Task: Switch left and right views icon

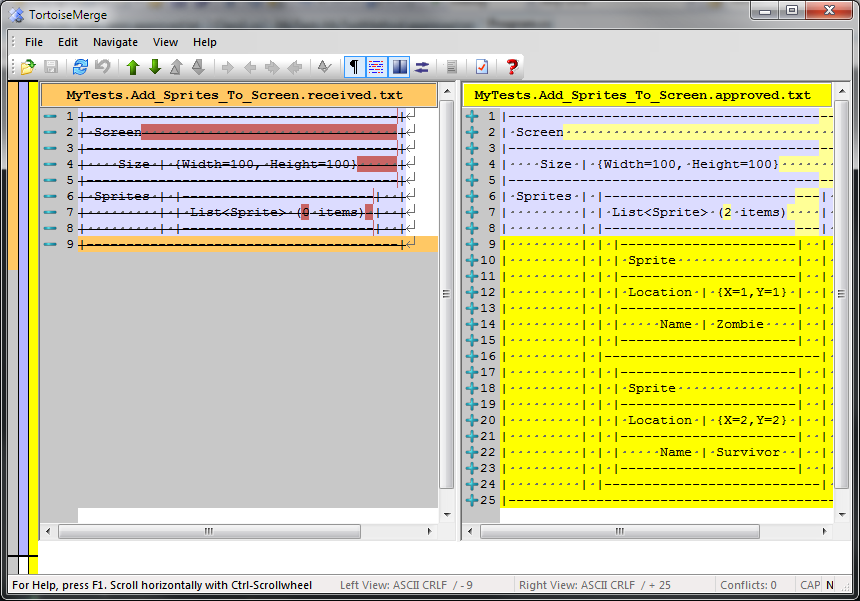Action: [422, 67]
